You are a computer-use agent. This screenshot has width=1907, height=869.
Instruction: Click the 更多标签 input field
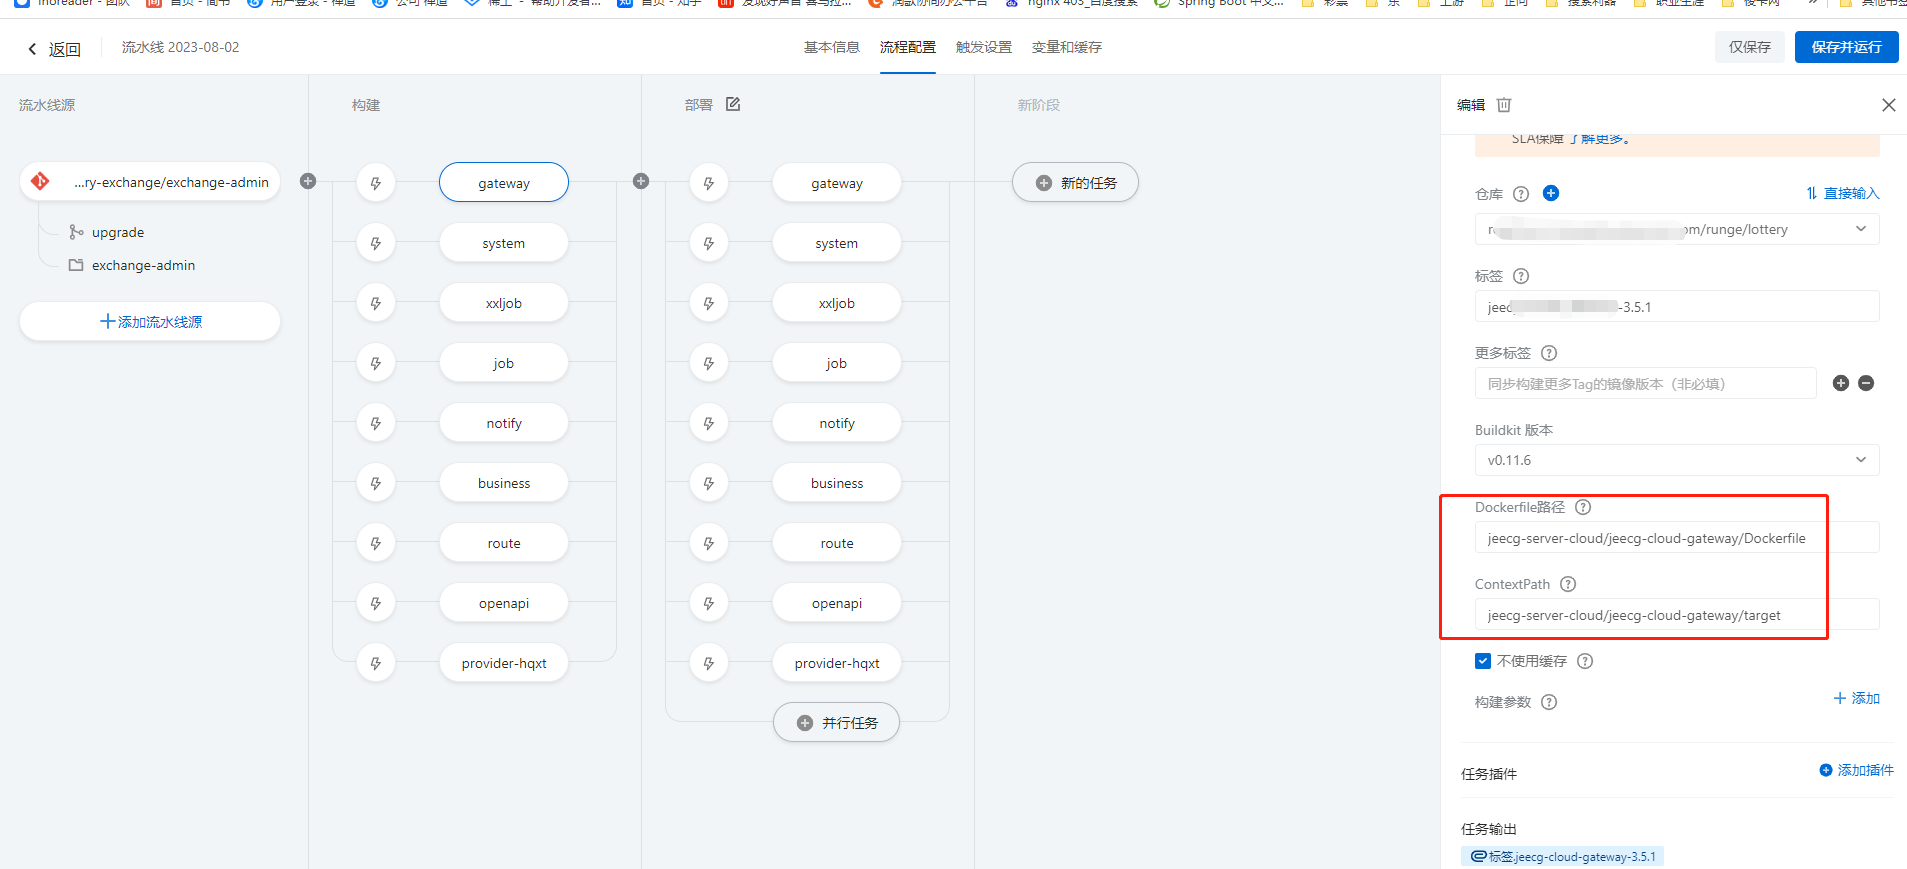(1645, 383)
